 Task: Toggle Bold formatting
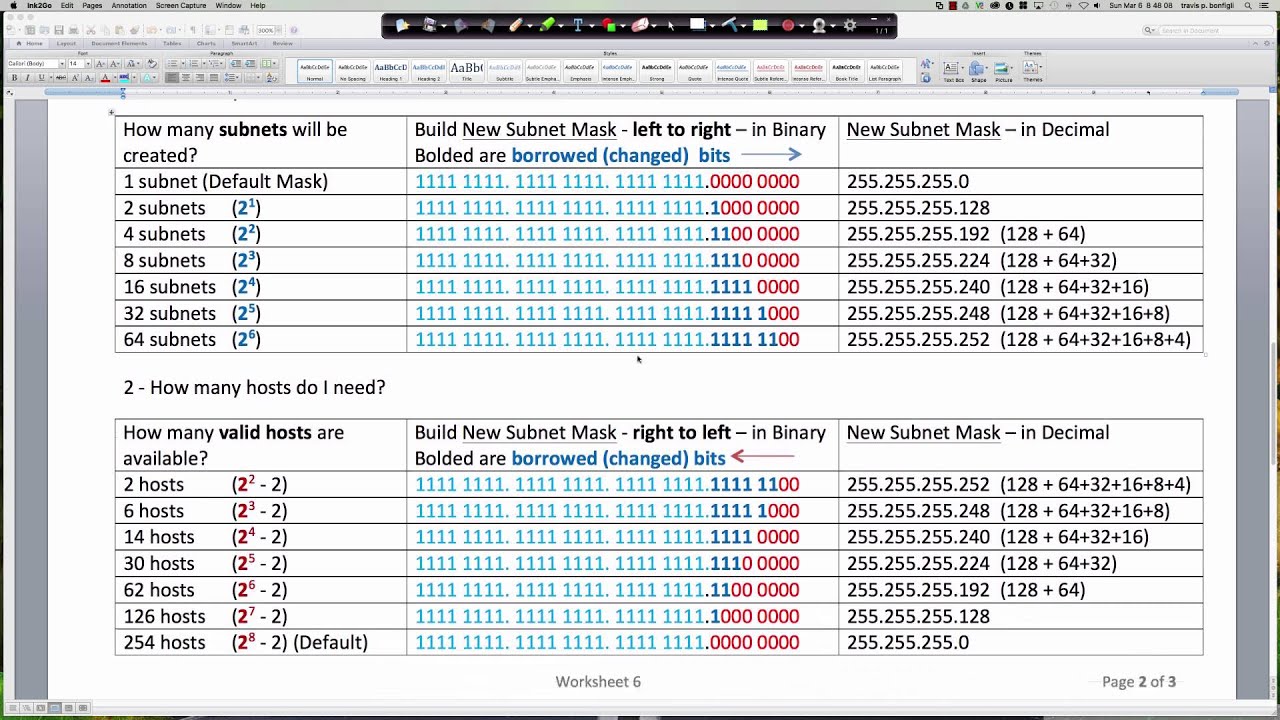point(15,77)
